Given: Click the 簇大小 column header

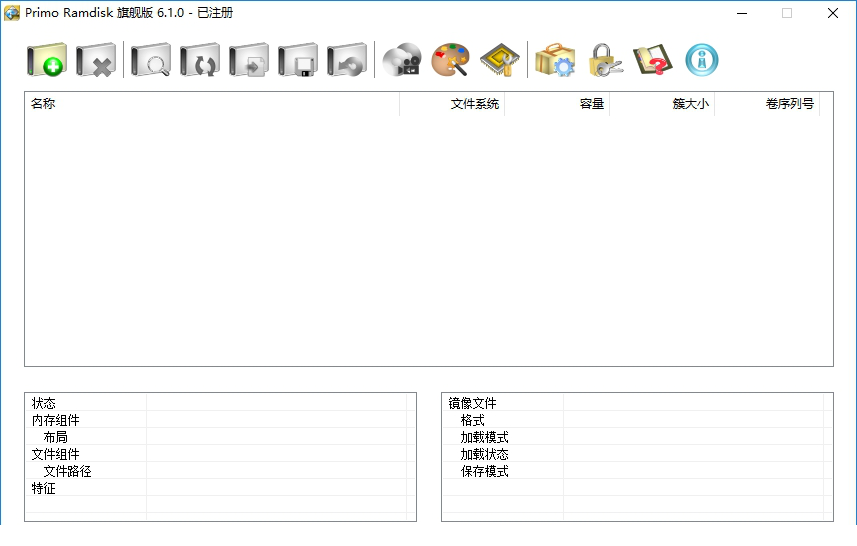Looking at the screenshot, I should (x=662, y=104).
